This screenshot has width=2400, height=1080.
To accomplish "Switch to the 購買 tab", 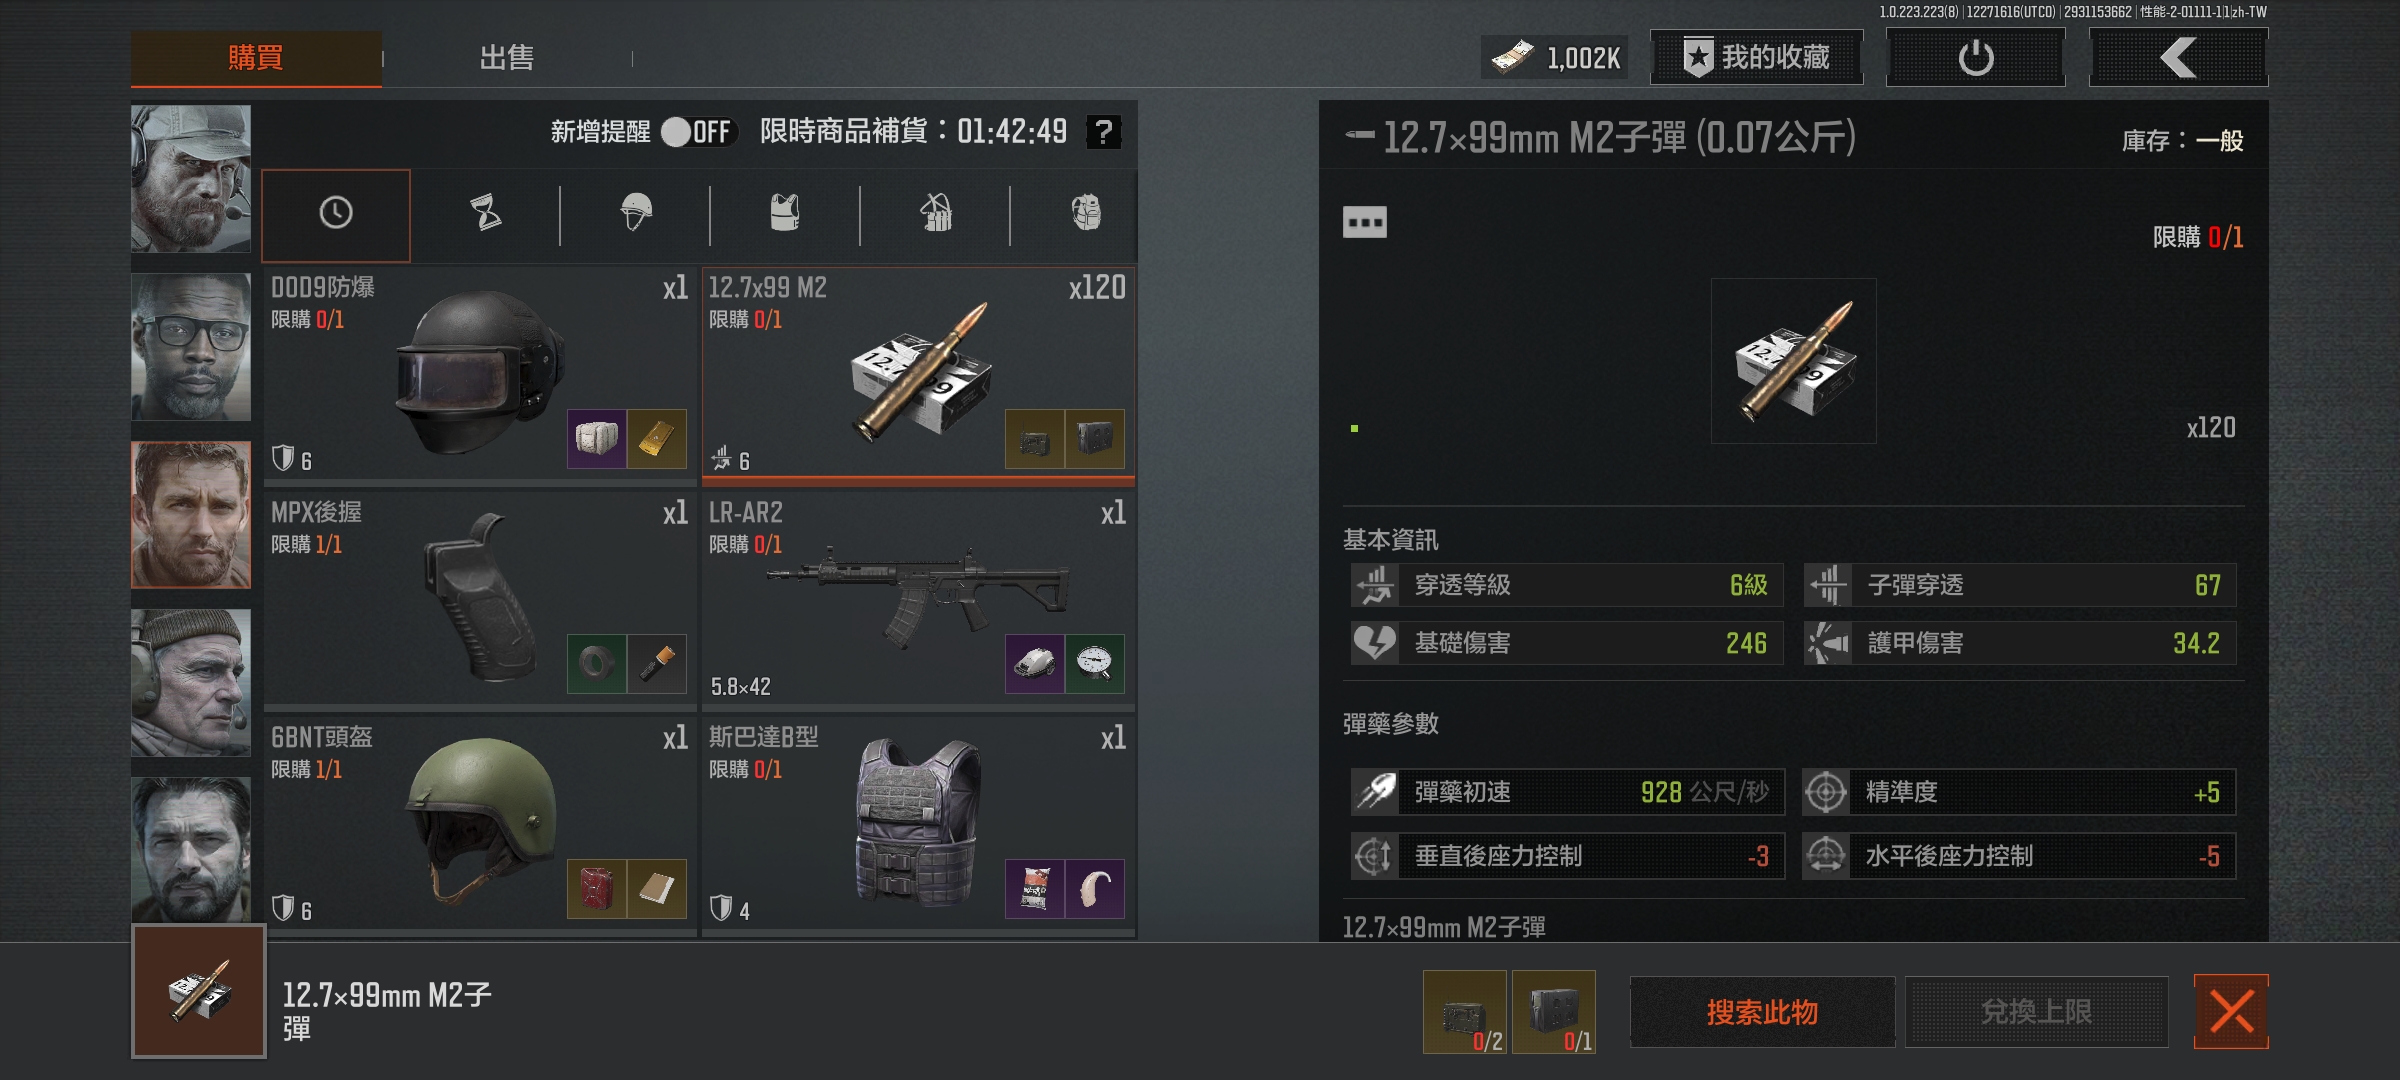I will 256,58.
